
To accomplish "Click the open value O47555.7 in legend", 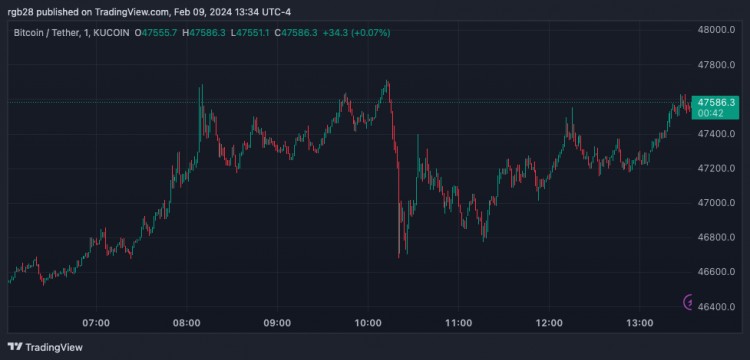I will pos(156,33).
